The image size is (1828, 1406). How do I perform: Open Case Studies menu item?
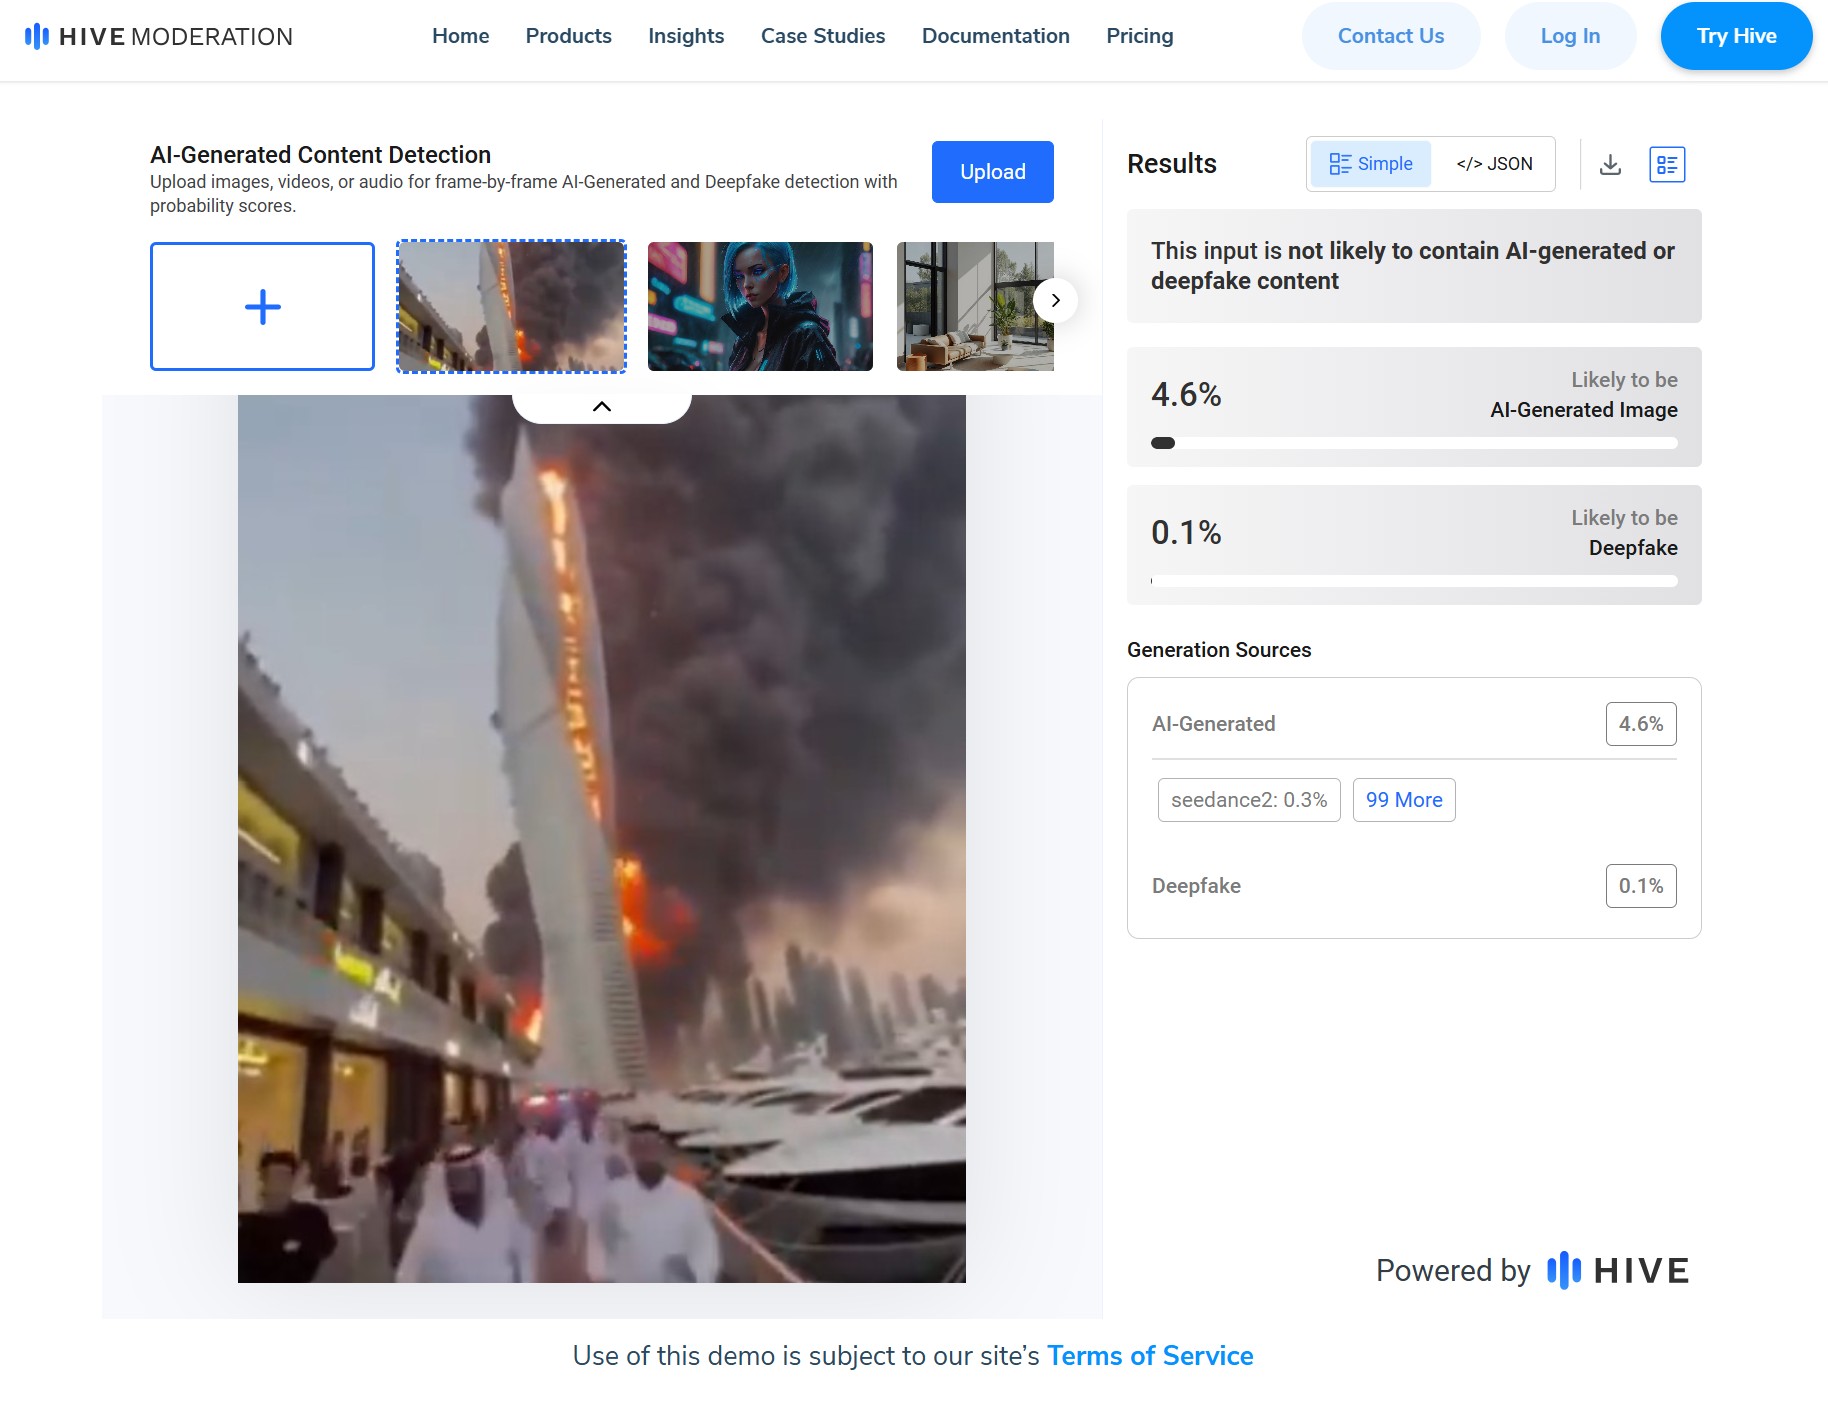[x=823, y=36]
